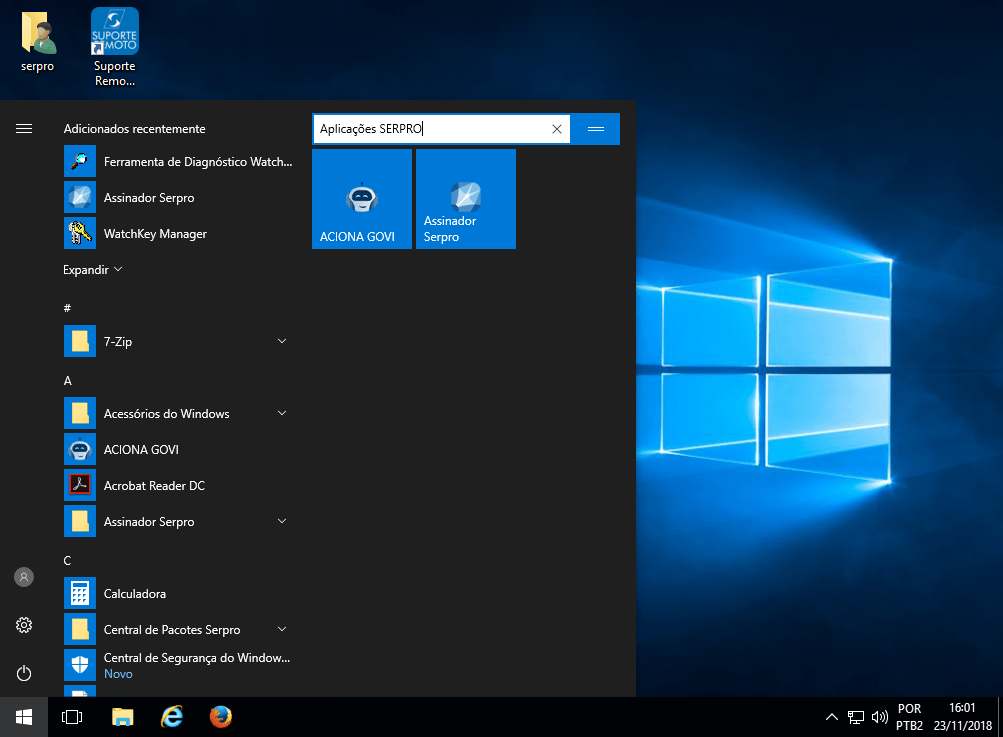Launch Acrobat Reader DC
Viewport: 1003px width, 737px height.
pos(154,486)
